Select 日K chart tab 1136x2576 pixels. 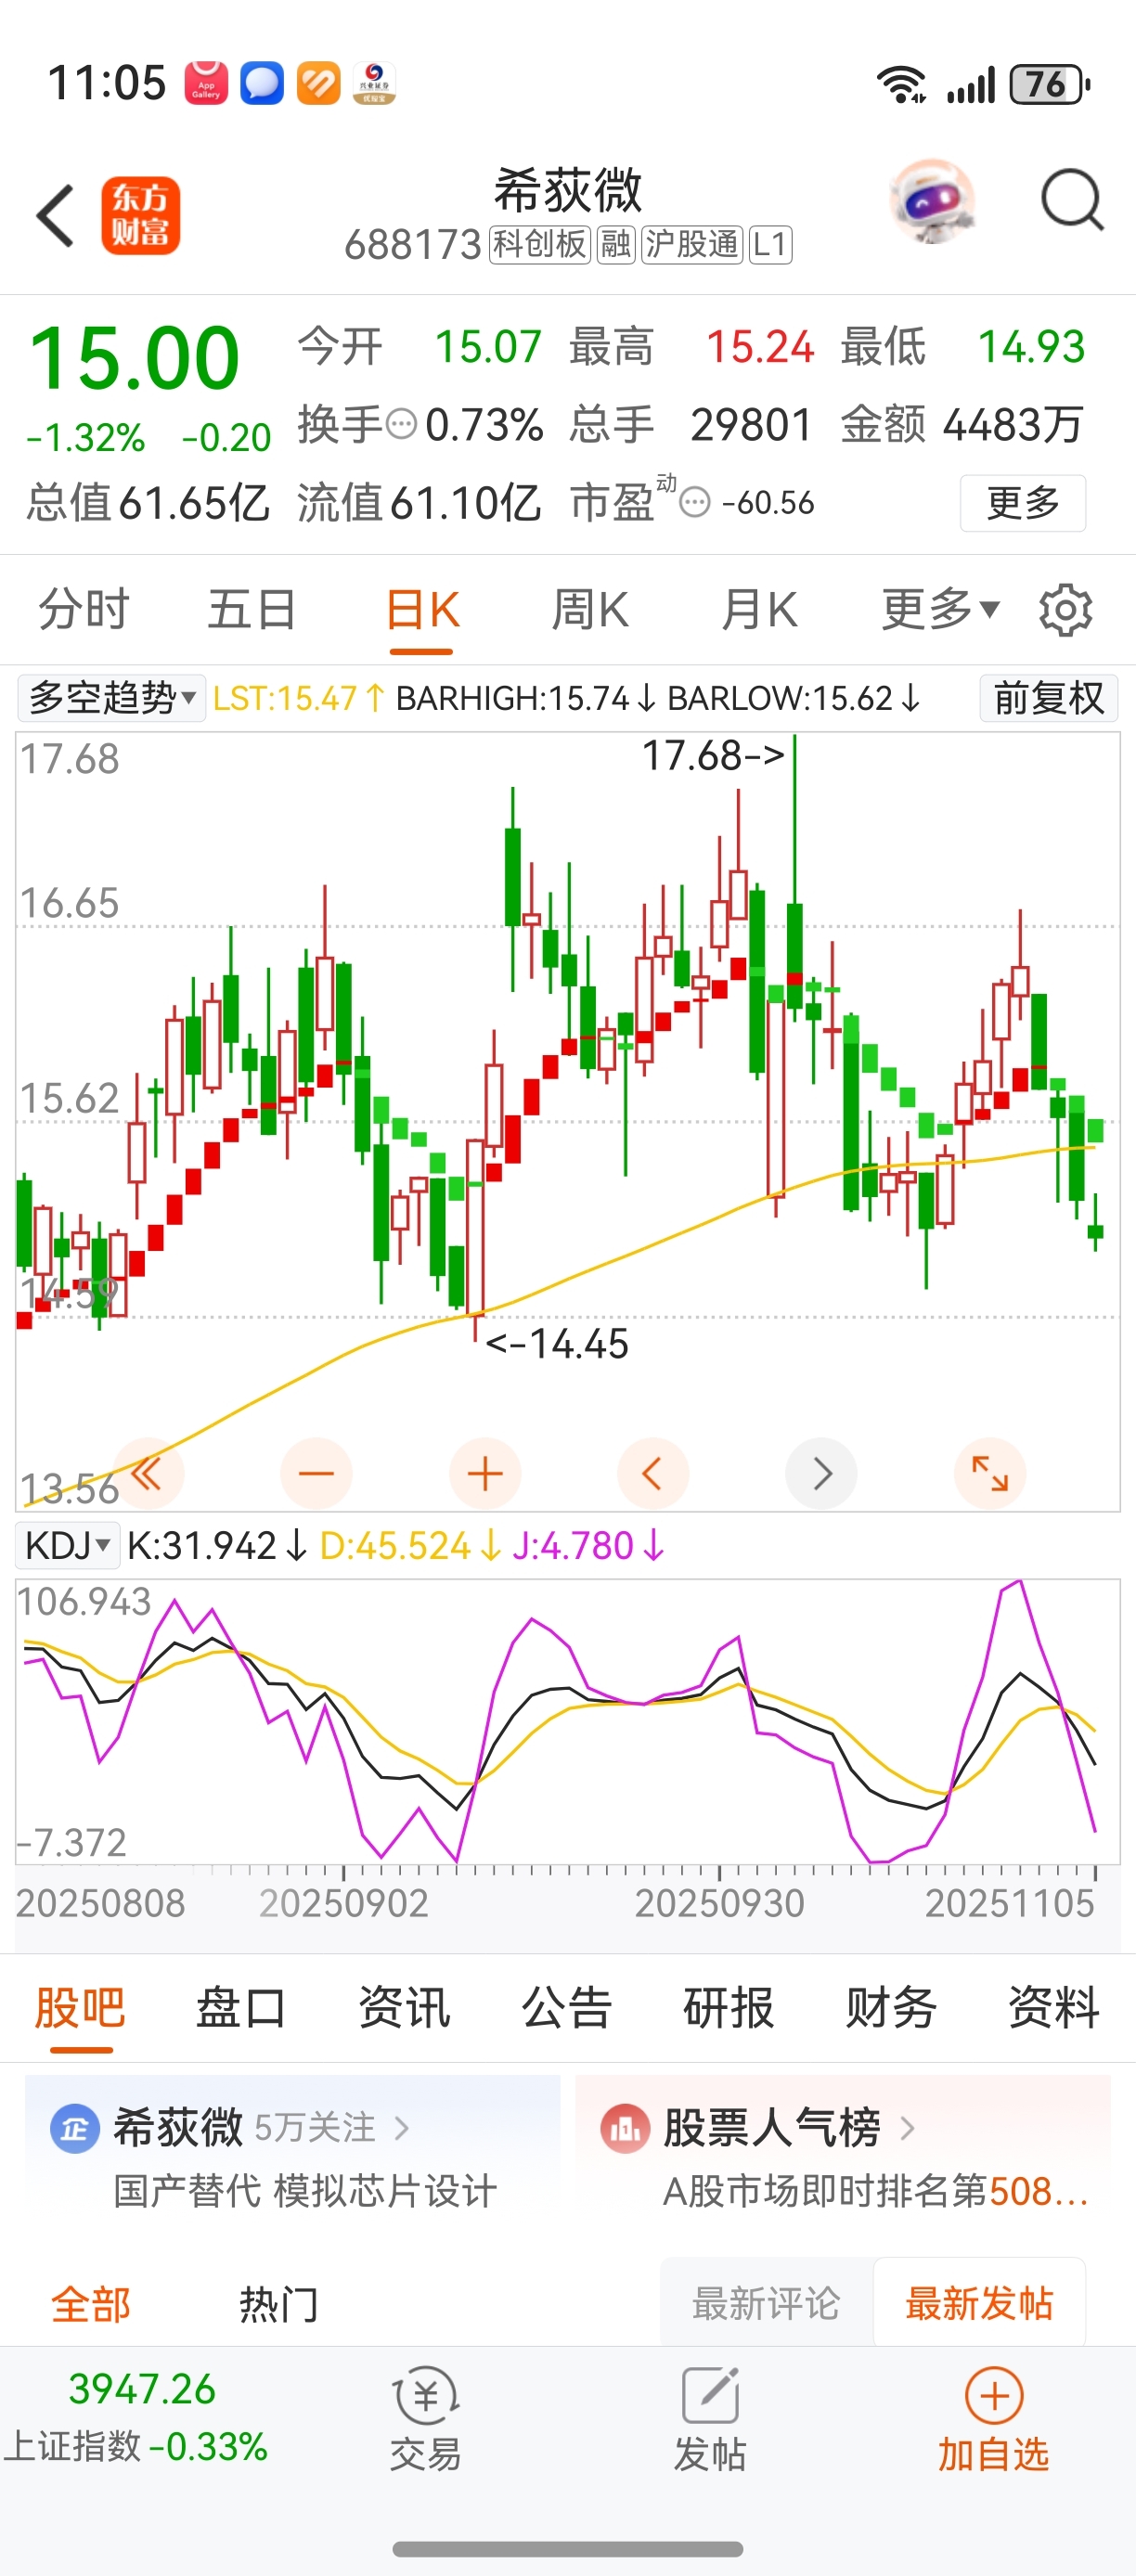(x=422, y=609)
